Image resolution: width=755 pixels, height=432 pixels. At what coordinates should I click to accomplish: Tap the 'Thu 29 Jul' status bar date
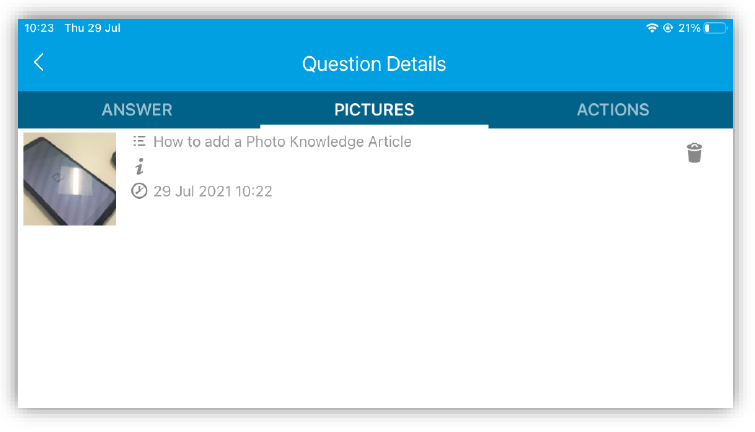click(x=92, y=28)
